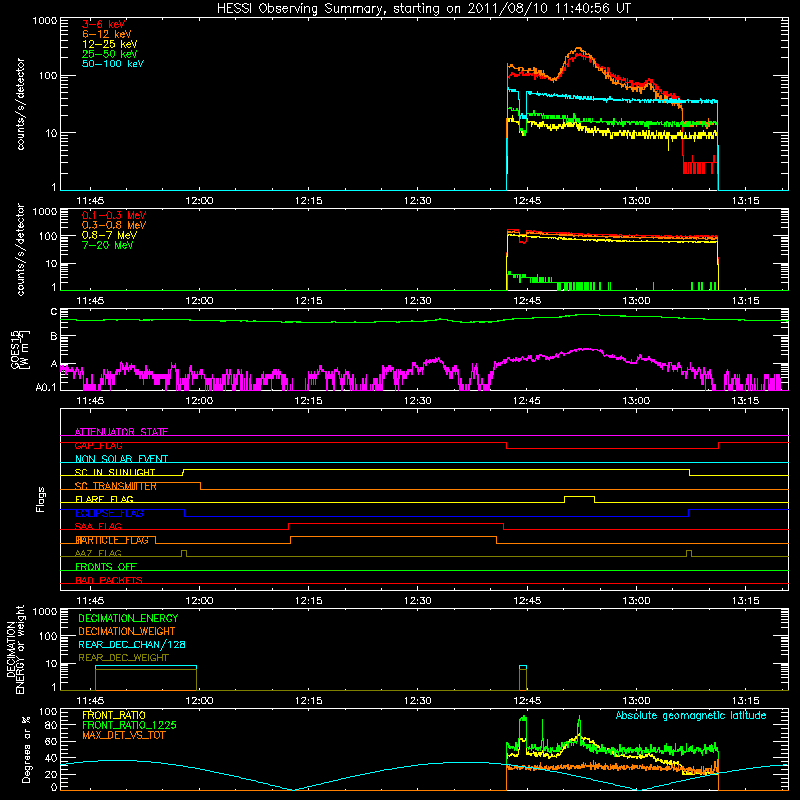Viewport: 800px width, 800px height.
Task: Click the A0.1 label on the GOES15 axis
Action: click(46, 388)
